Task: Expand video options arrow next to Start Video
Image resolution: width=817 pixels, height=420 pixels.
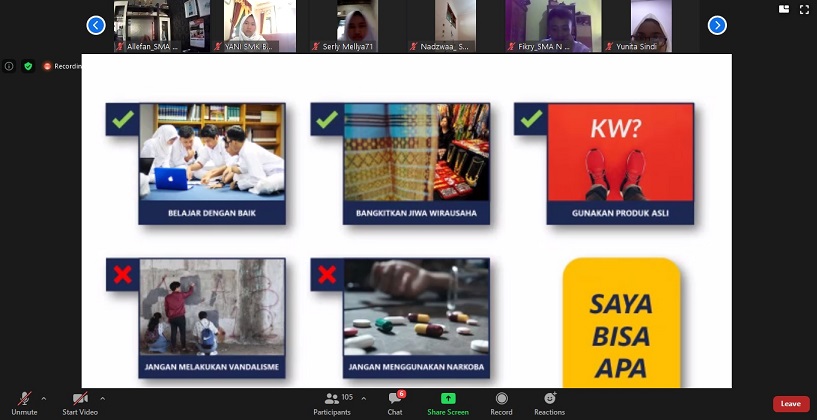Action: point(102,398)
